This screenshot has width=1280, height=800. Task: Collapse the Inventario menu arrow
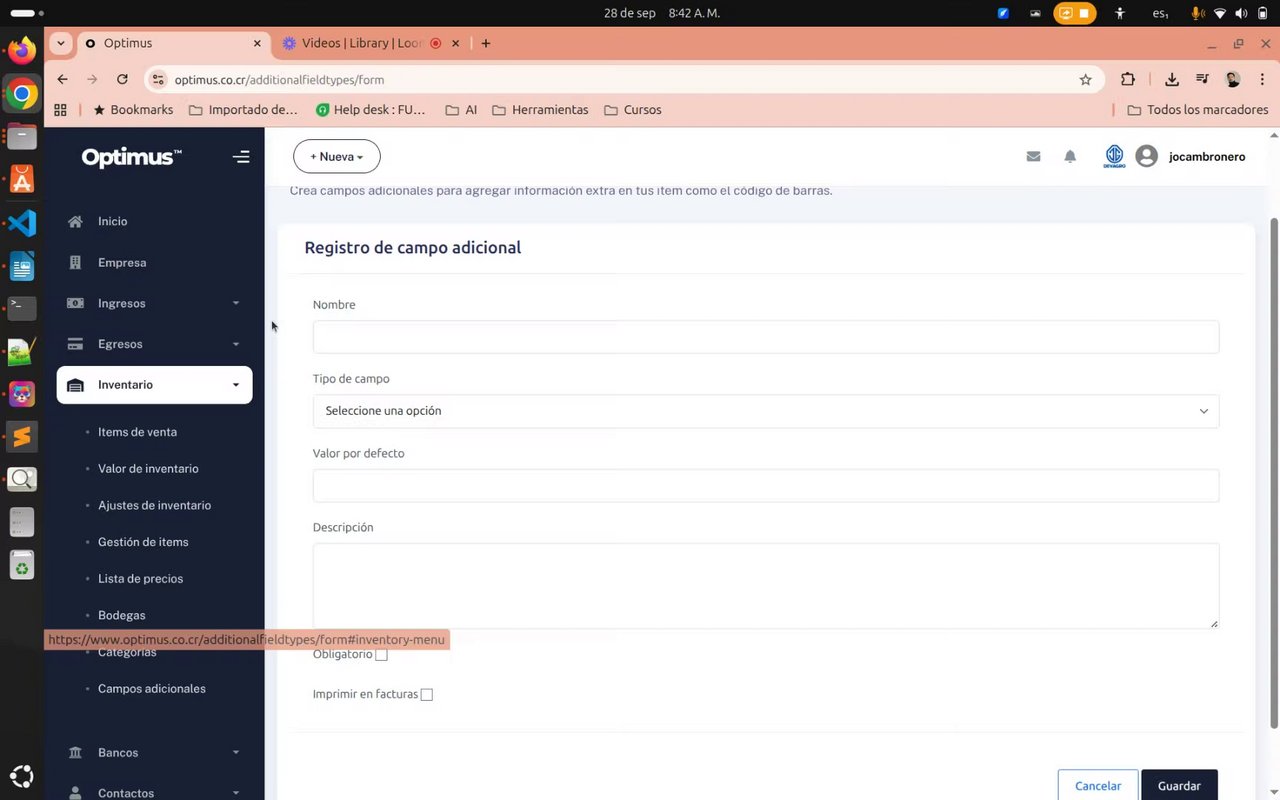coord(236,385)
